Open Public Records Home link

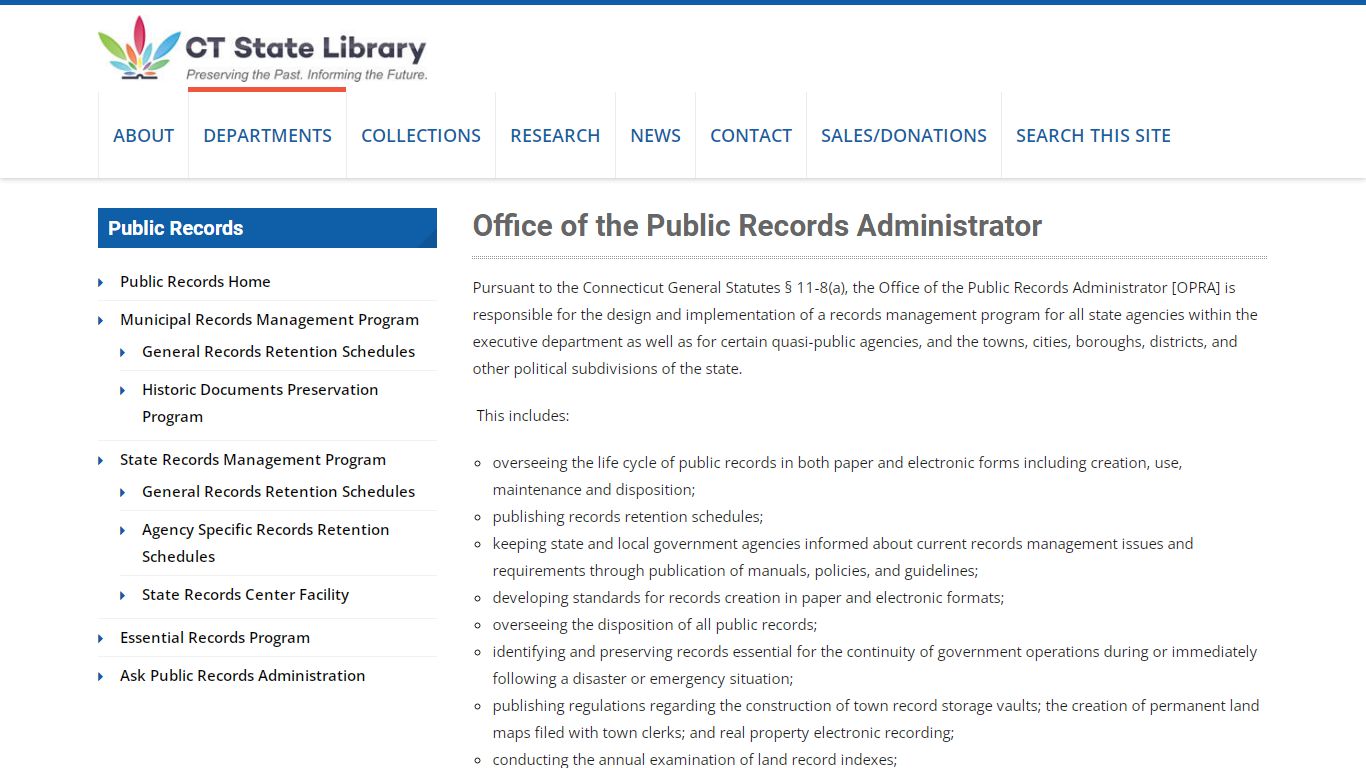point(195,282)
